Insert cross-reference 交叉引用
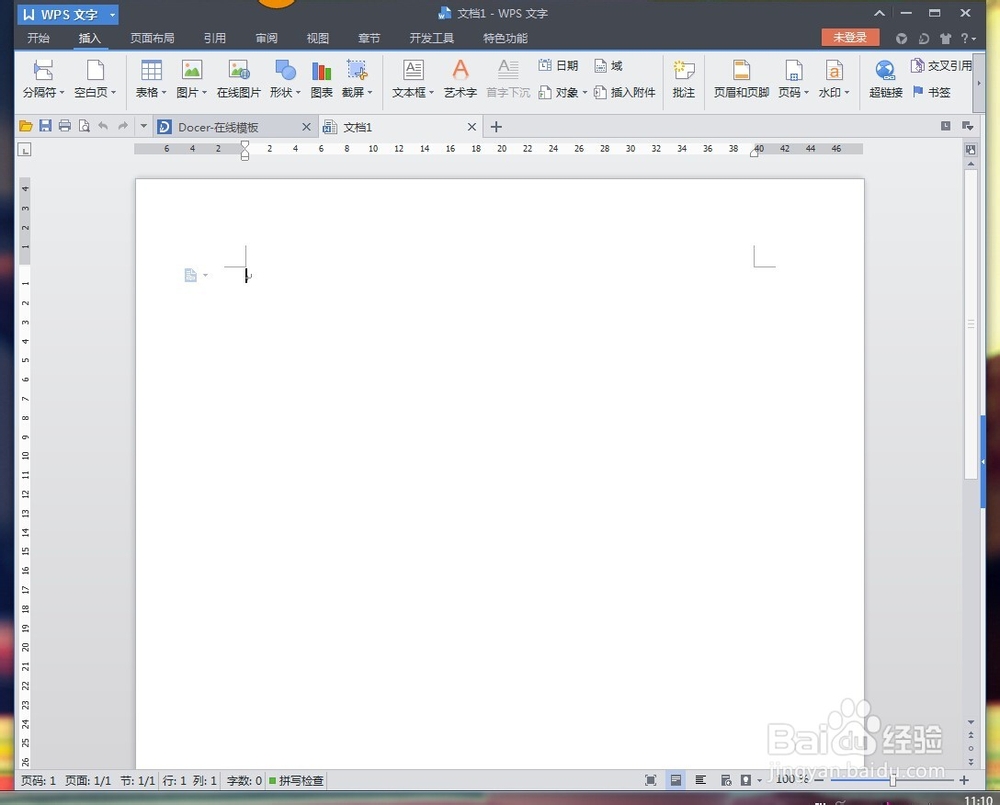 pyautogui.click(x=941, y=66)
